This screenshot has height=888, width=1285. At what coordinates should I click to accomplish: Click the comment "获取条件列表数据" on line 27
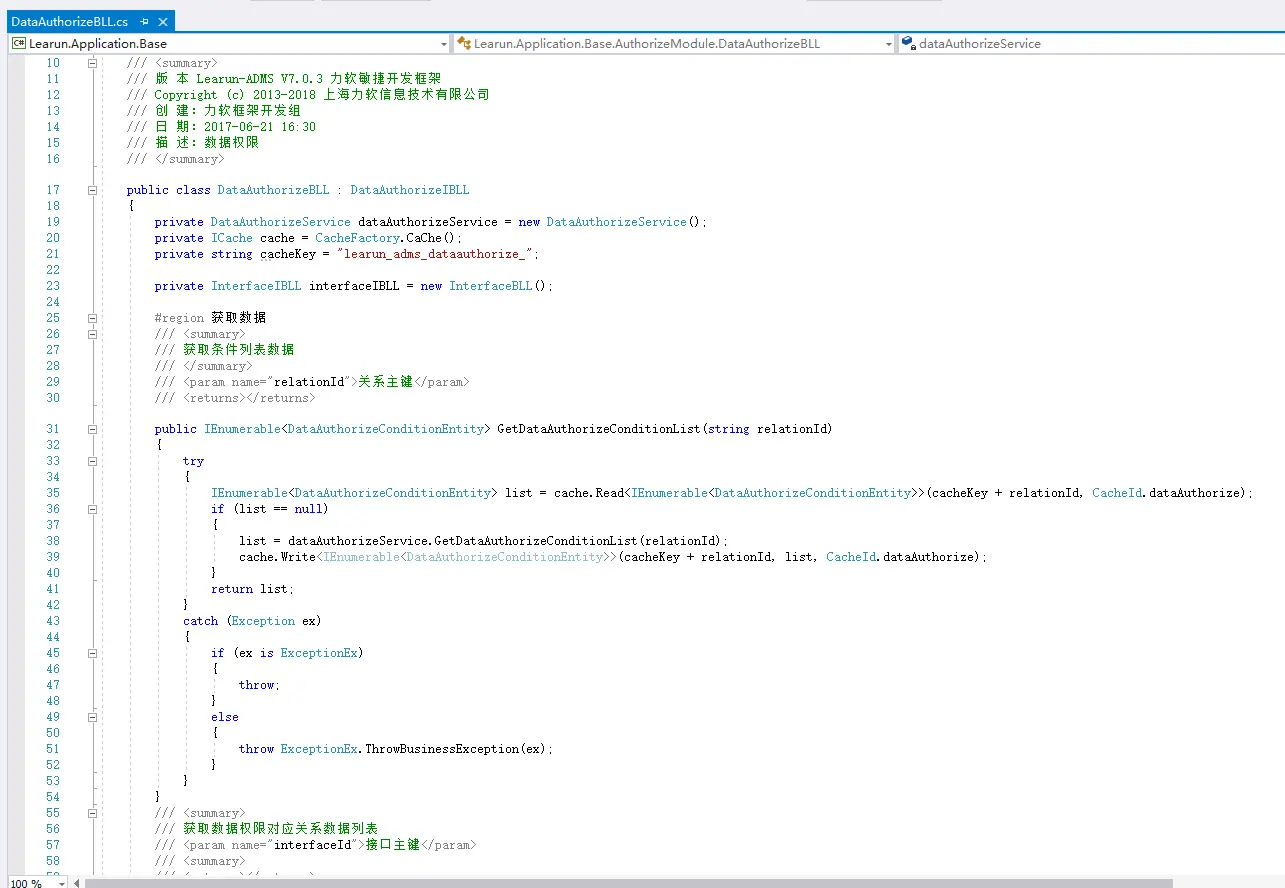click(238, 350)
